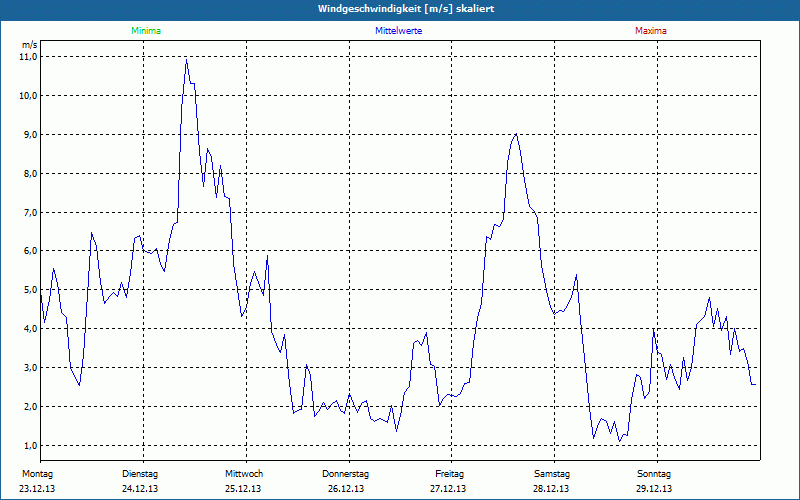The height and width of the screenshot is (500, 800).
Task: Click the 6,0 y-axis value
Action: click(x=30, y=251)
